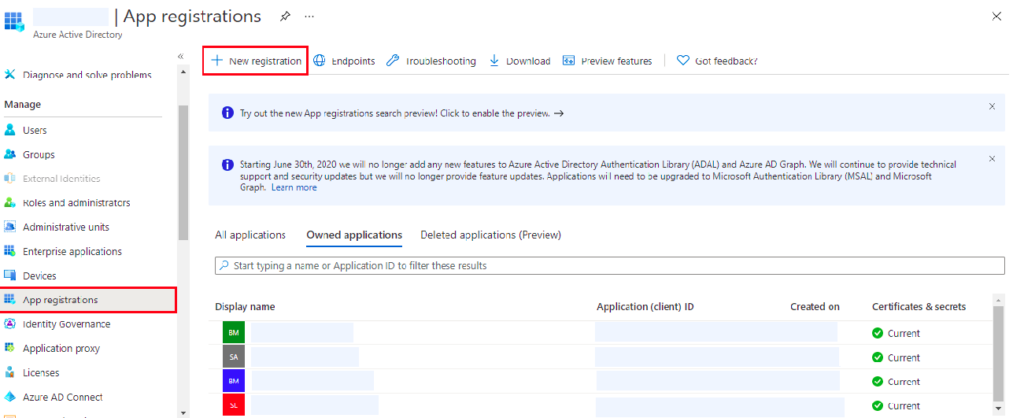Select Users in the Manage menu
This screenshot has height=418, width=1024.
pyautogui.click(x=35, y=130)
